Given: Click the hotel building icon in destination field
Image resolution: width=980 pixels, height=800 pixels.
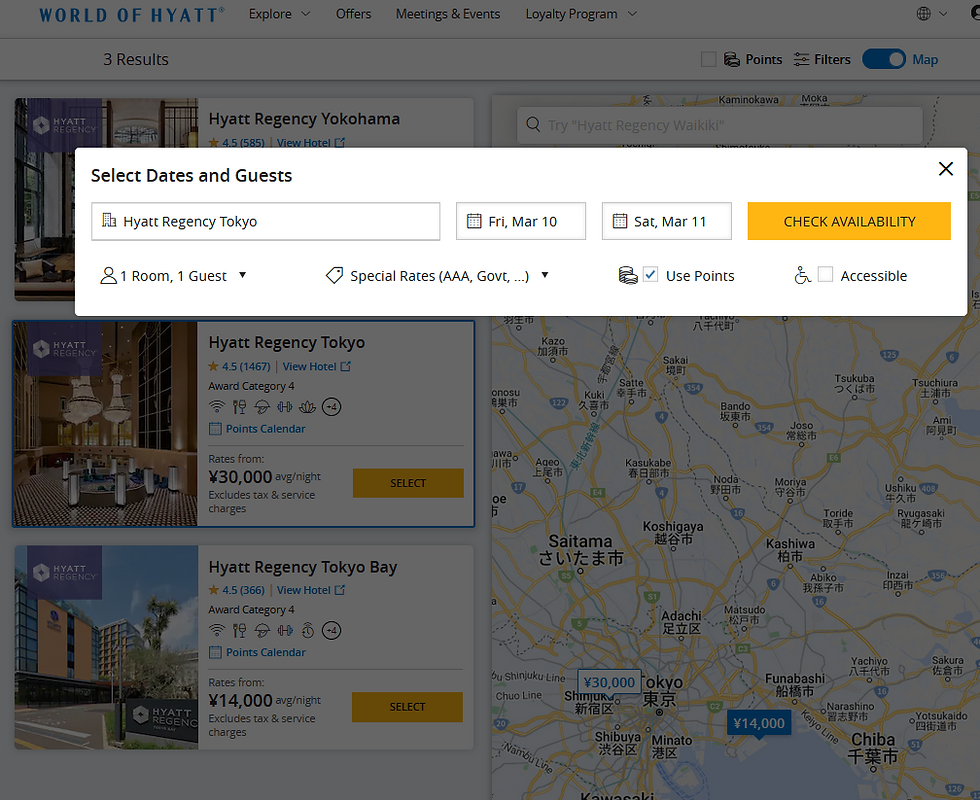Looking at the screenshot, I should 109,221.
